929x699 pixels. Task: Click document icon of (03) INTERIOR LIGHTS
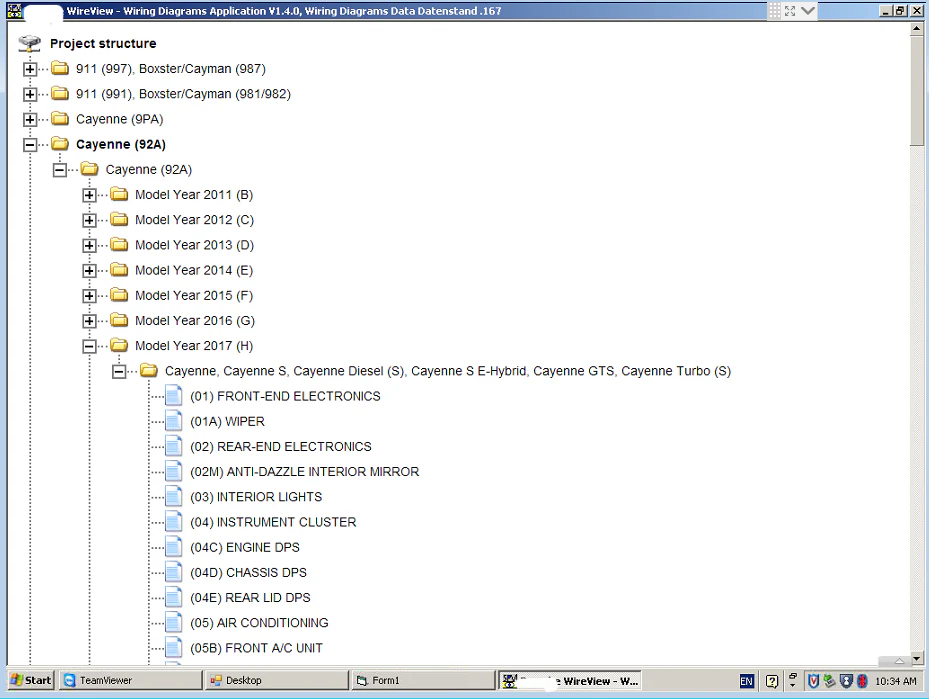(174, 496)
